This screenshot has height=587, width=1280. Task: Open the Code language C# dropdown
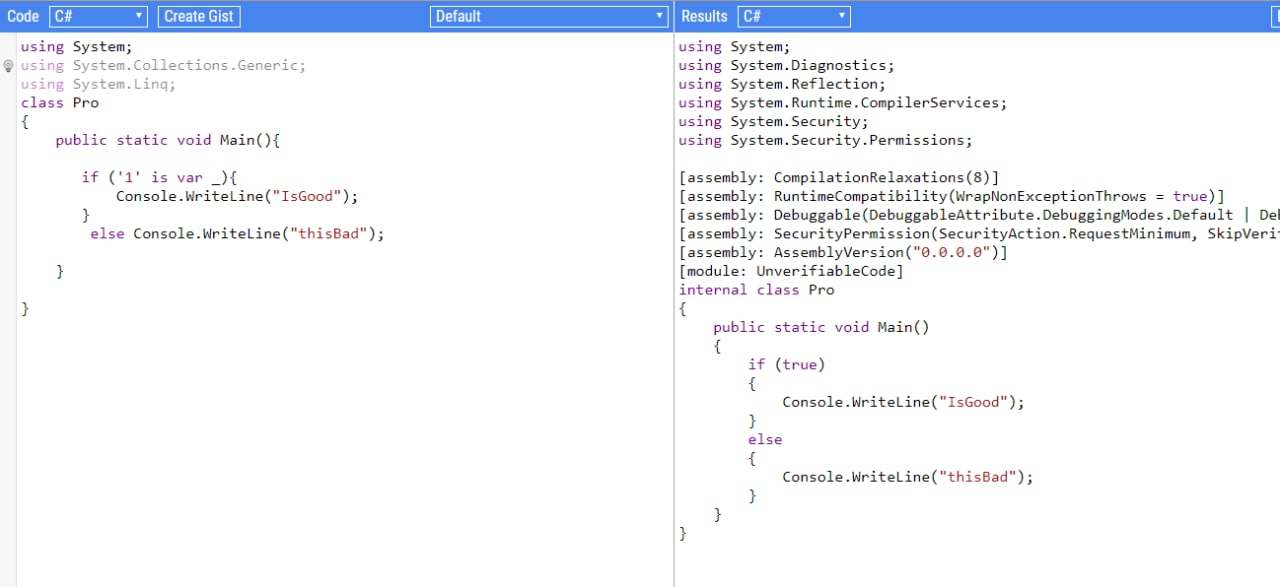point(98,16)
